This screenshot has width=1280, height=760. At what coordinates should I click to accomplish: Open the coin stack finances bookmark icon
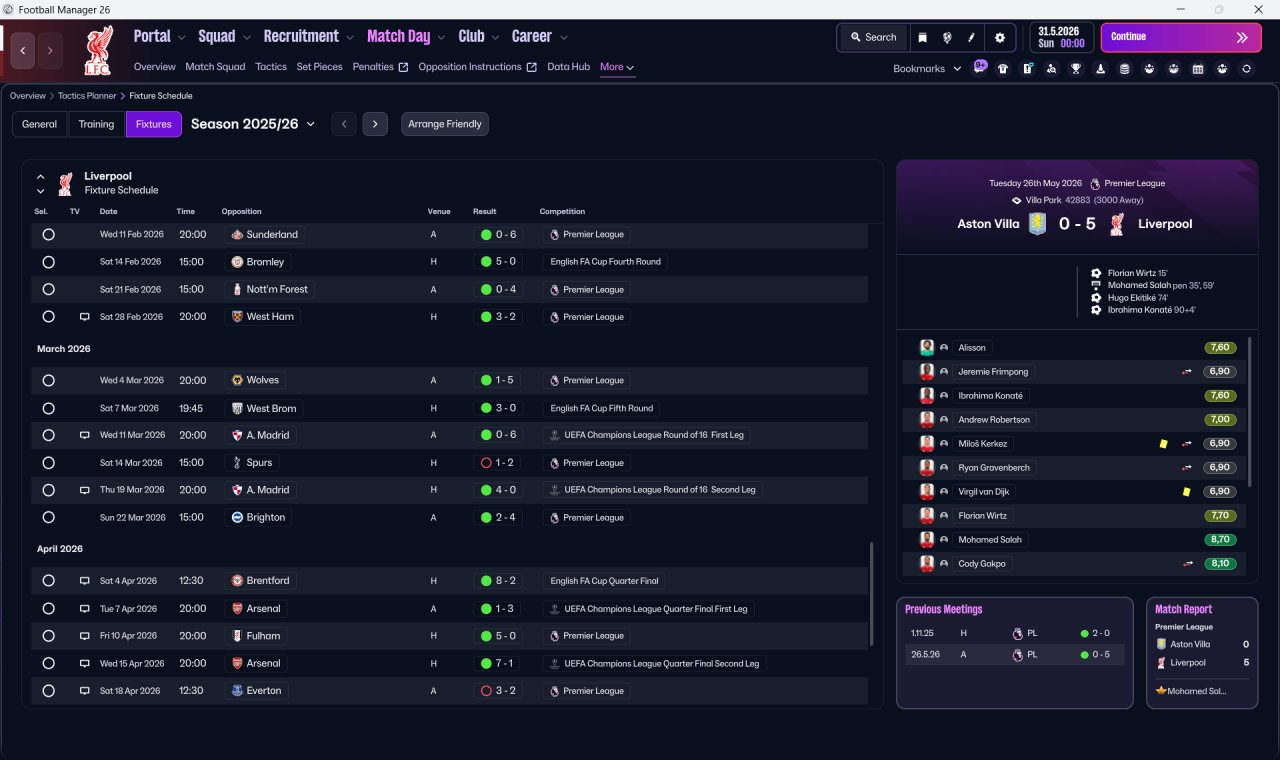1124,69
